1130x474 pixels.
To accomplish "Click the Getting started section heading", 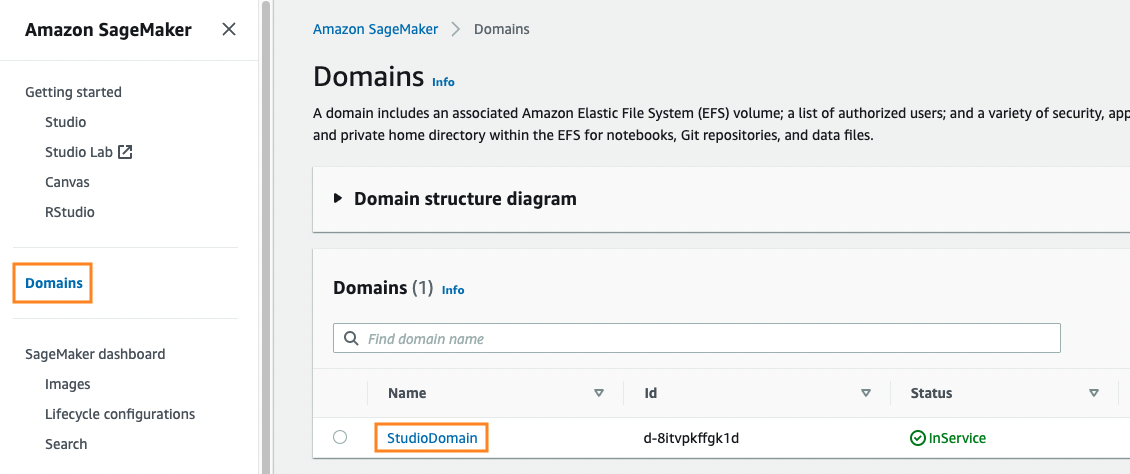I will point(74,92).
